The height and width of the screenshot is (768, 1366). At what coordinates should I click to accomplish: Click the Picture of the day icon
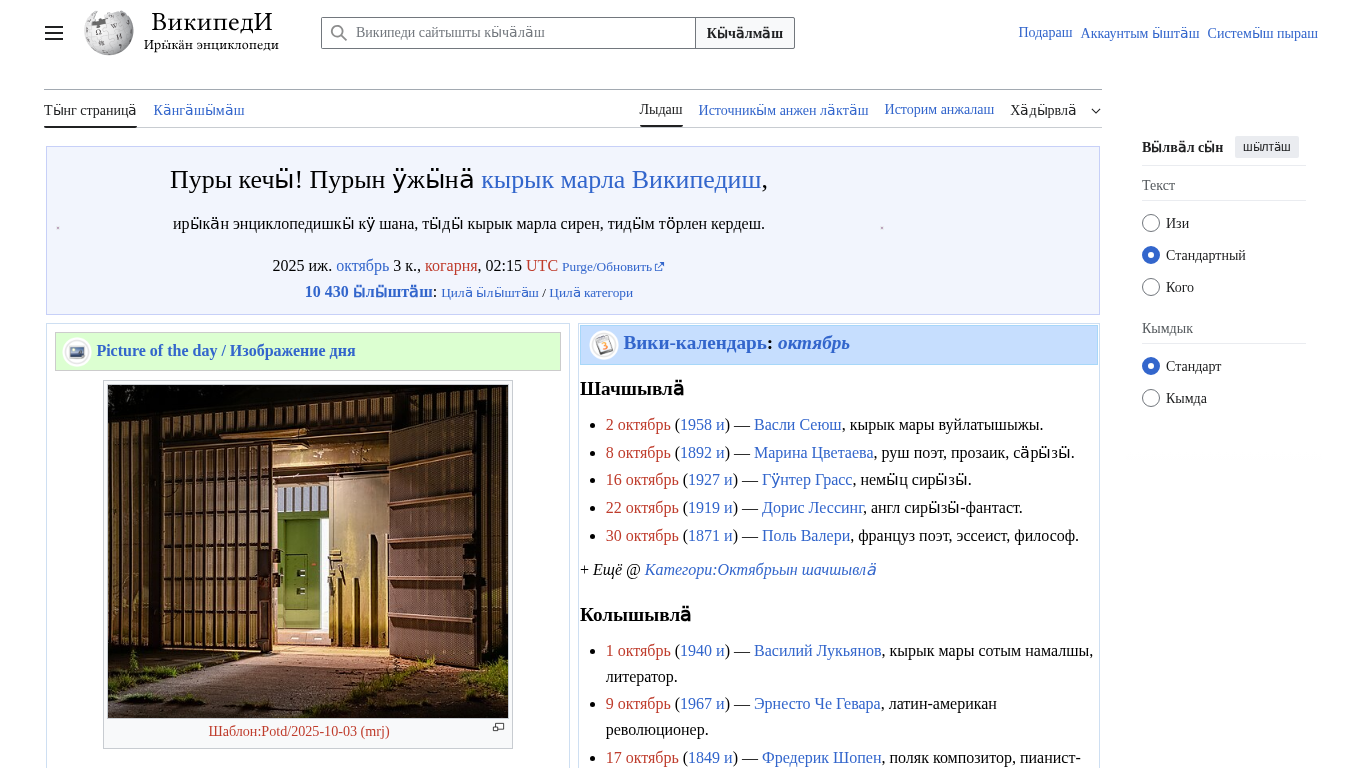pyautogui.click(x=77, y=351)
